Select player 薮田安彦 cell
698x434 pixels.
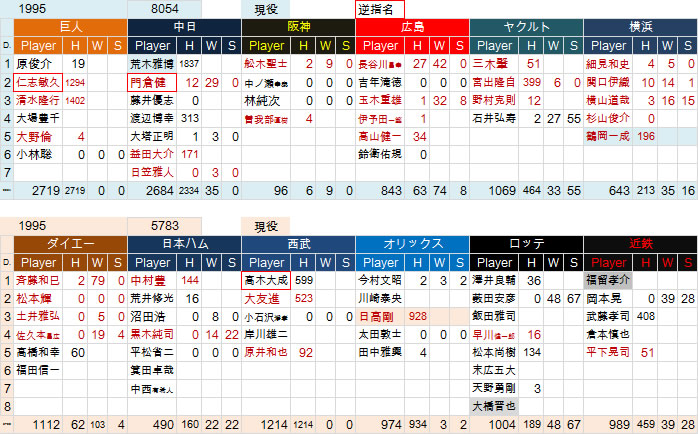(494, 299)
